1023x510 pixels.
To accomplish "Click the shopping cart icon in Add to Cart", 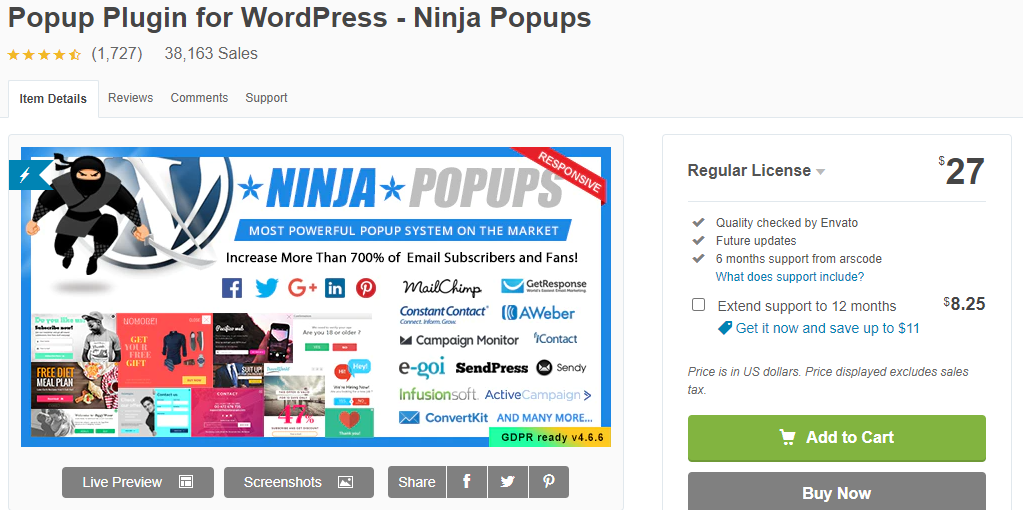I will tap(787, 437).
